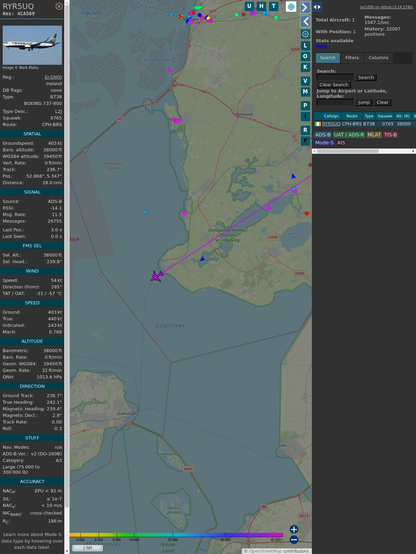Image resolution: width=416 pixels, height=554 pixels.
Task: Click the center-on-location target icon
Action: (305, 34)
